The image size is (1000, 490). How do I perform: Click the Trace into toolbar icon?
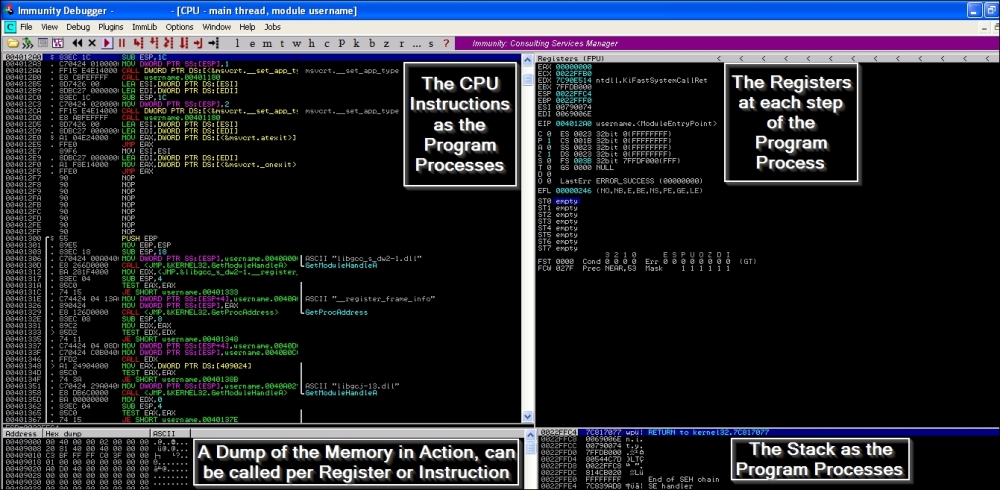tap(168, 43)
